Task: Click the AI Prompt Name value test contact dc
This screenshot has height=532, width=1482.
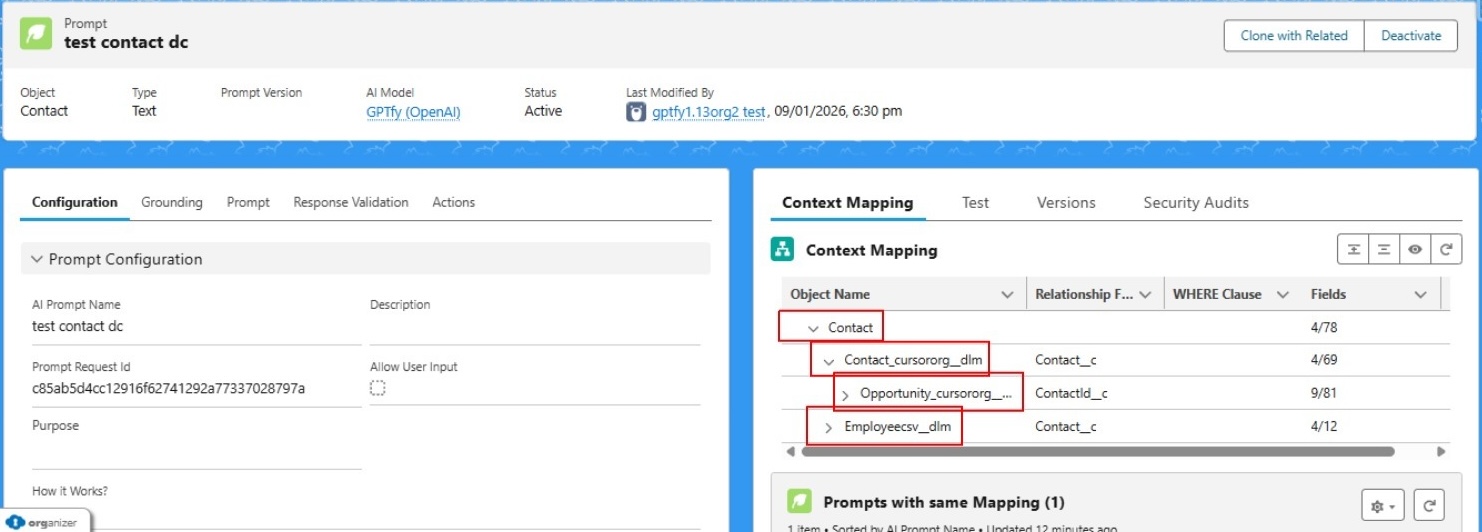Action: 78,326
